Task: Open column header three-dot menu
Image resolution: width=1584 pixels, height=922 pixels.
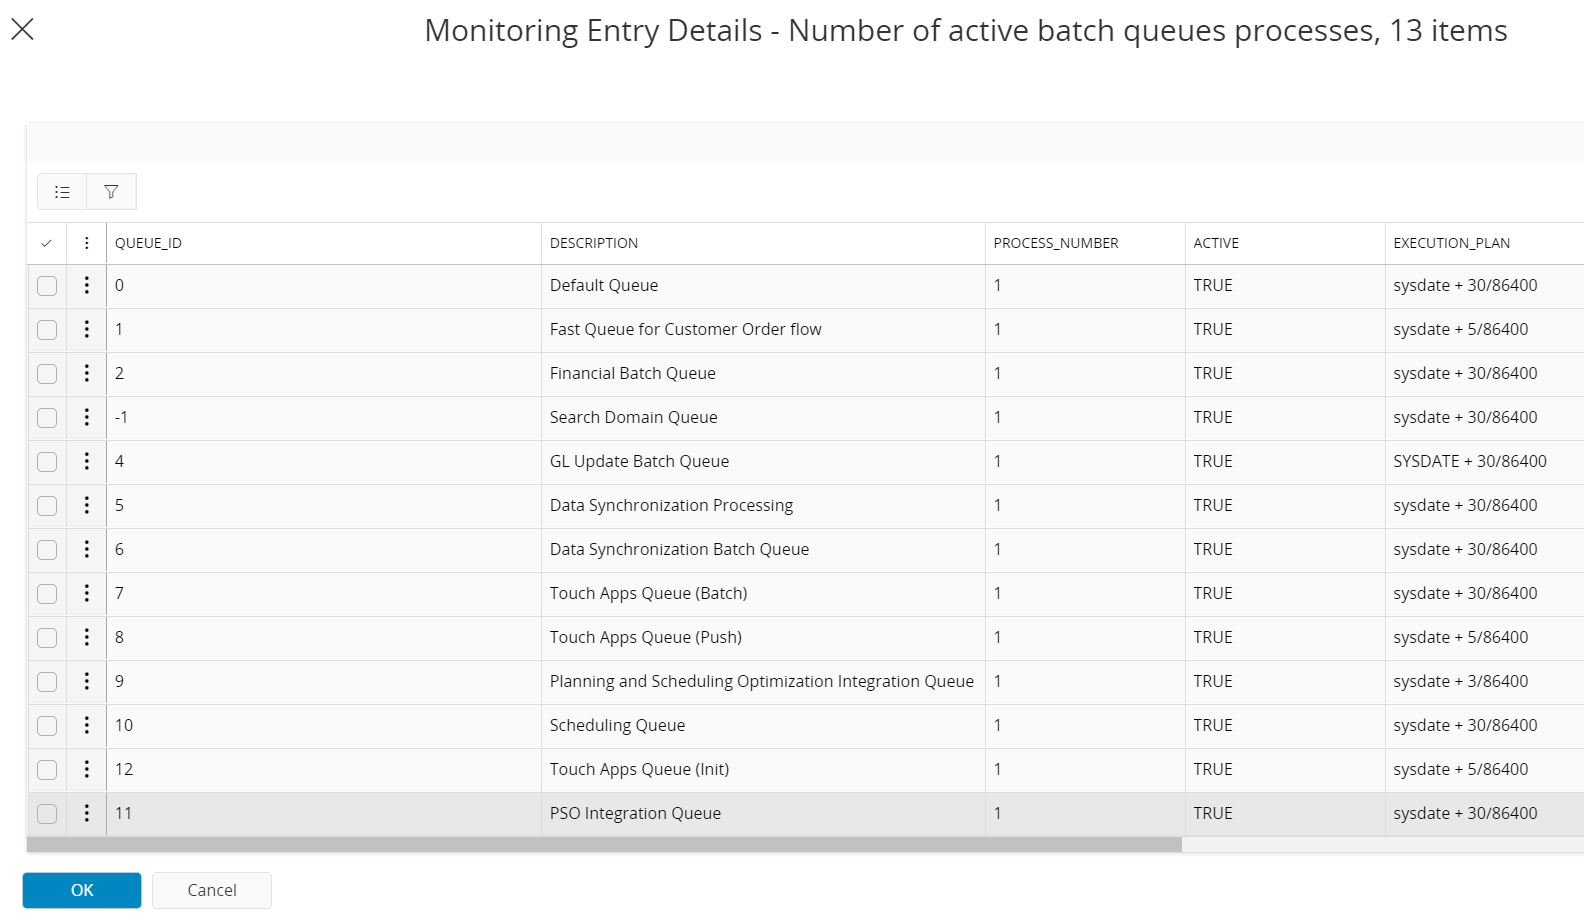Action: (87, 243)
